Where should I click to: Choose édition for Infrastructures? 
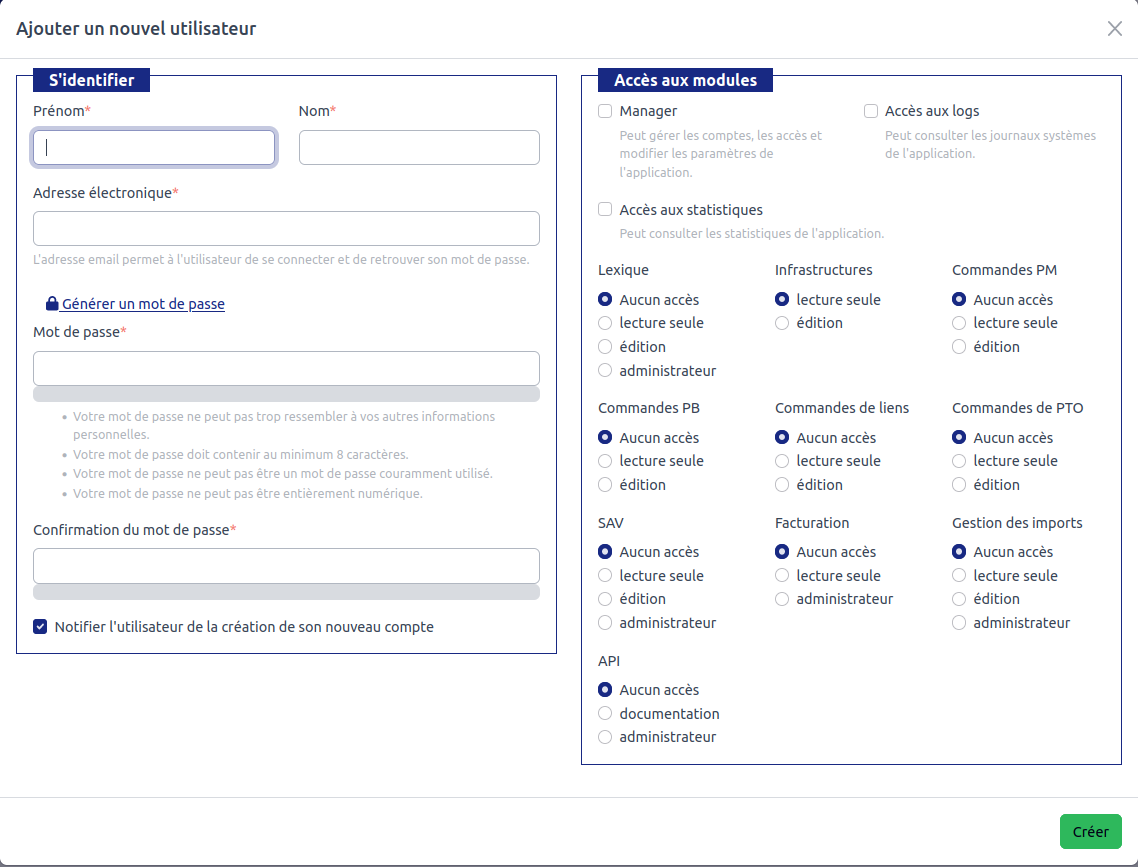[x=781, y=323]
